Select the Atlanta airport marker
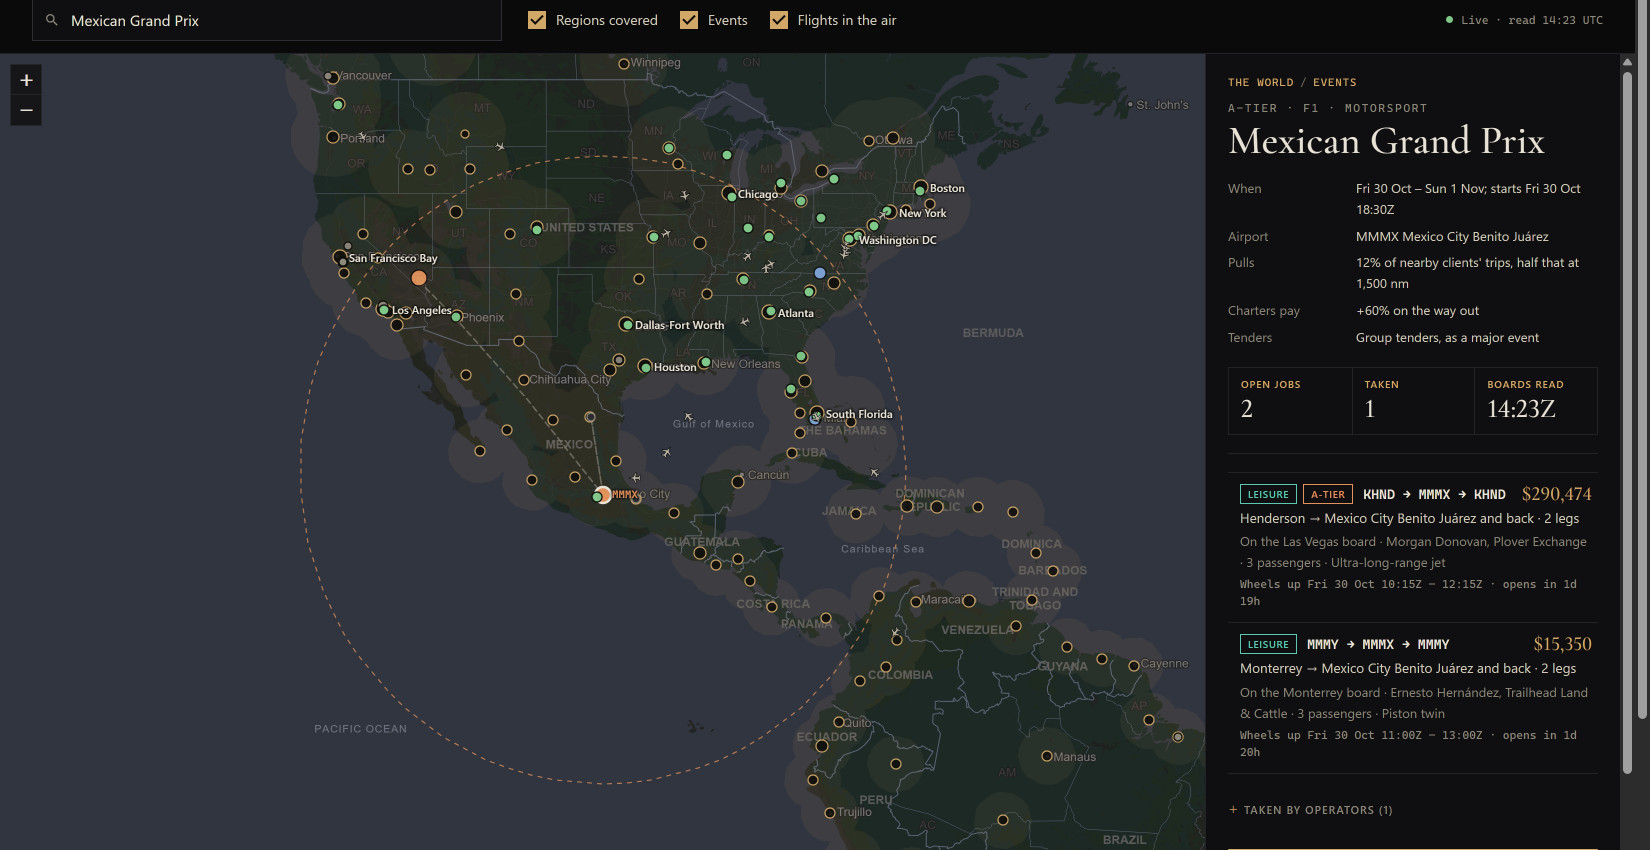1650x850 pixels. coord(770,312)
